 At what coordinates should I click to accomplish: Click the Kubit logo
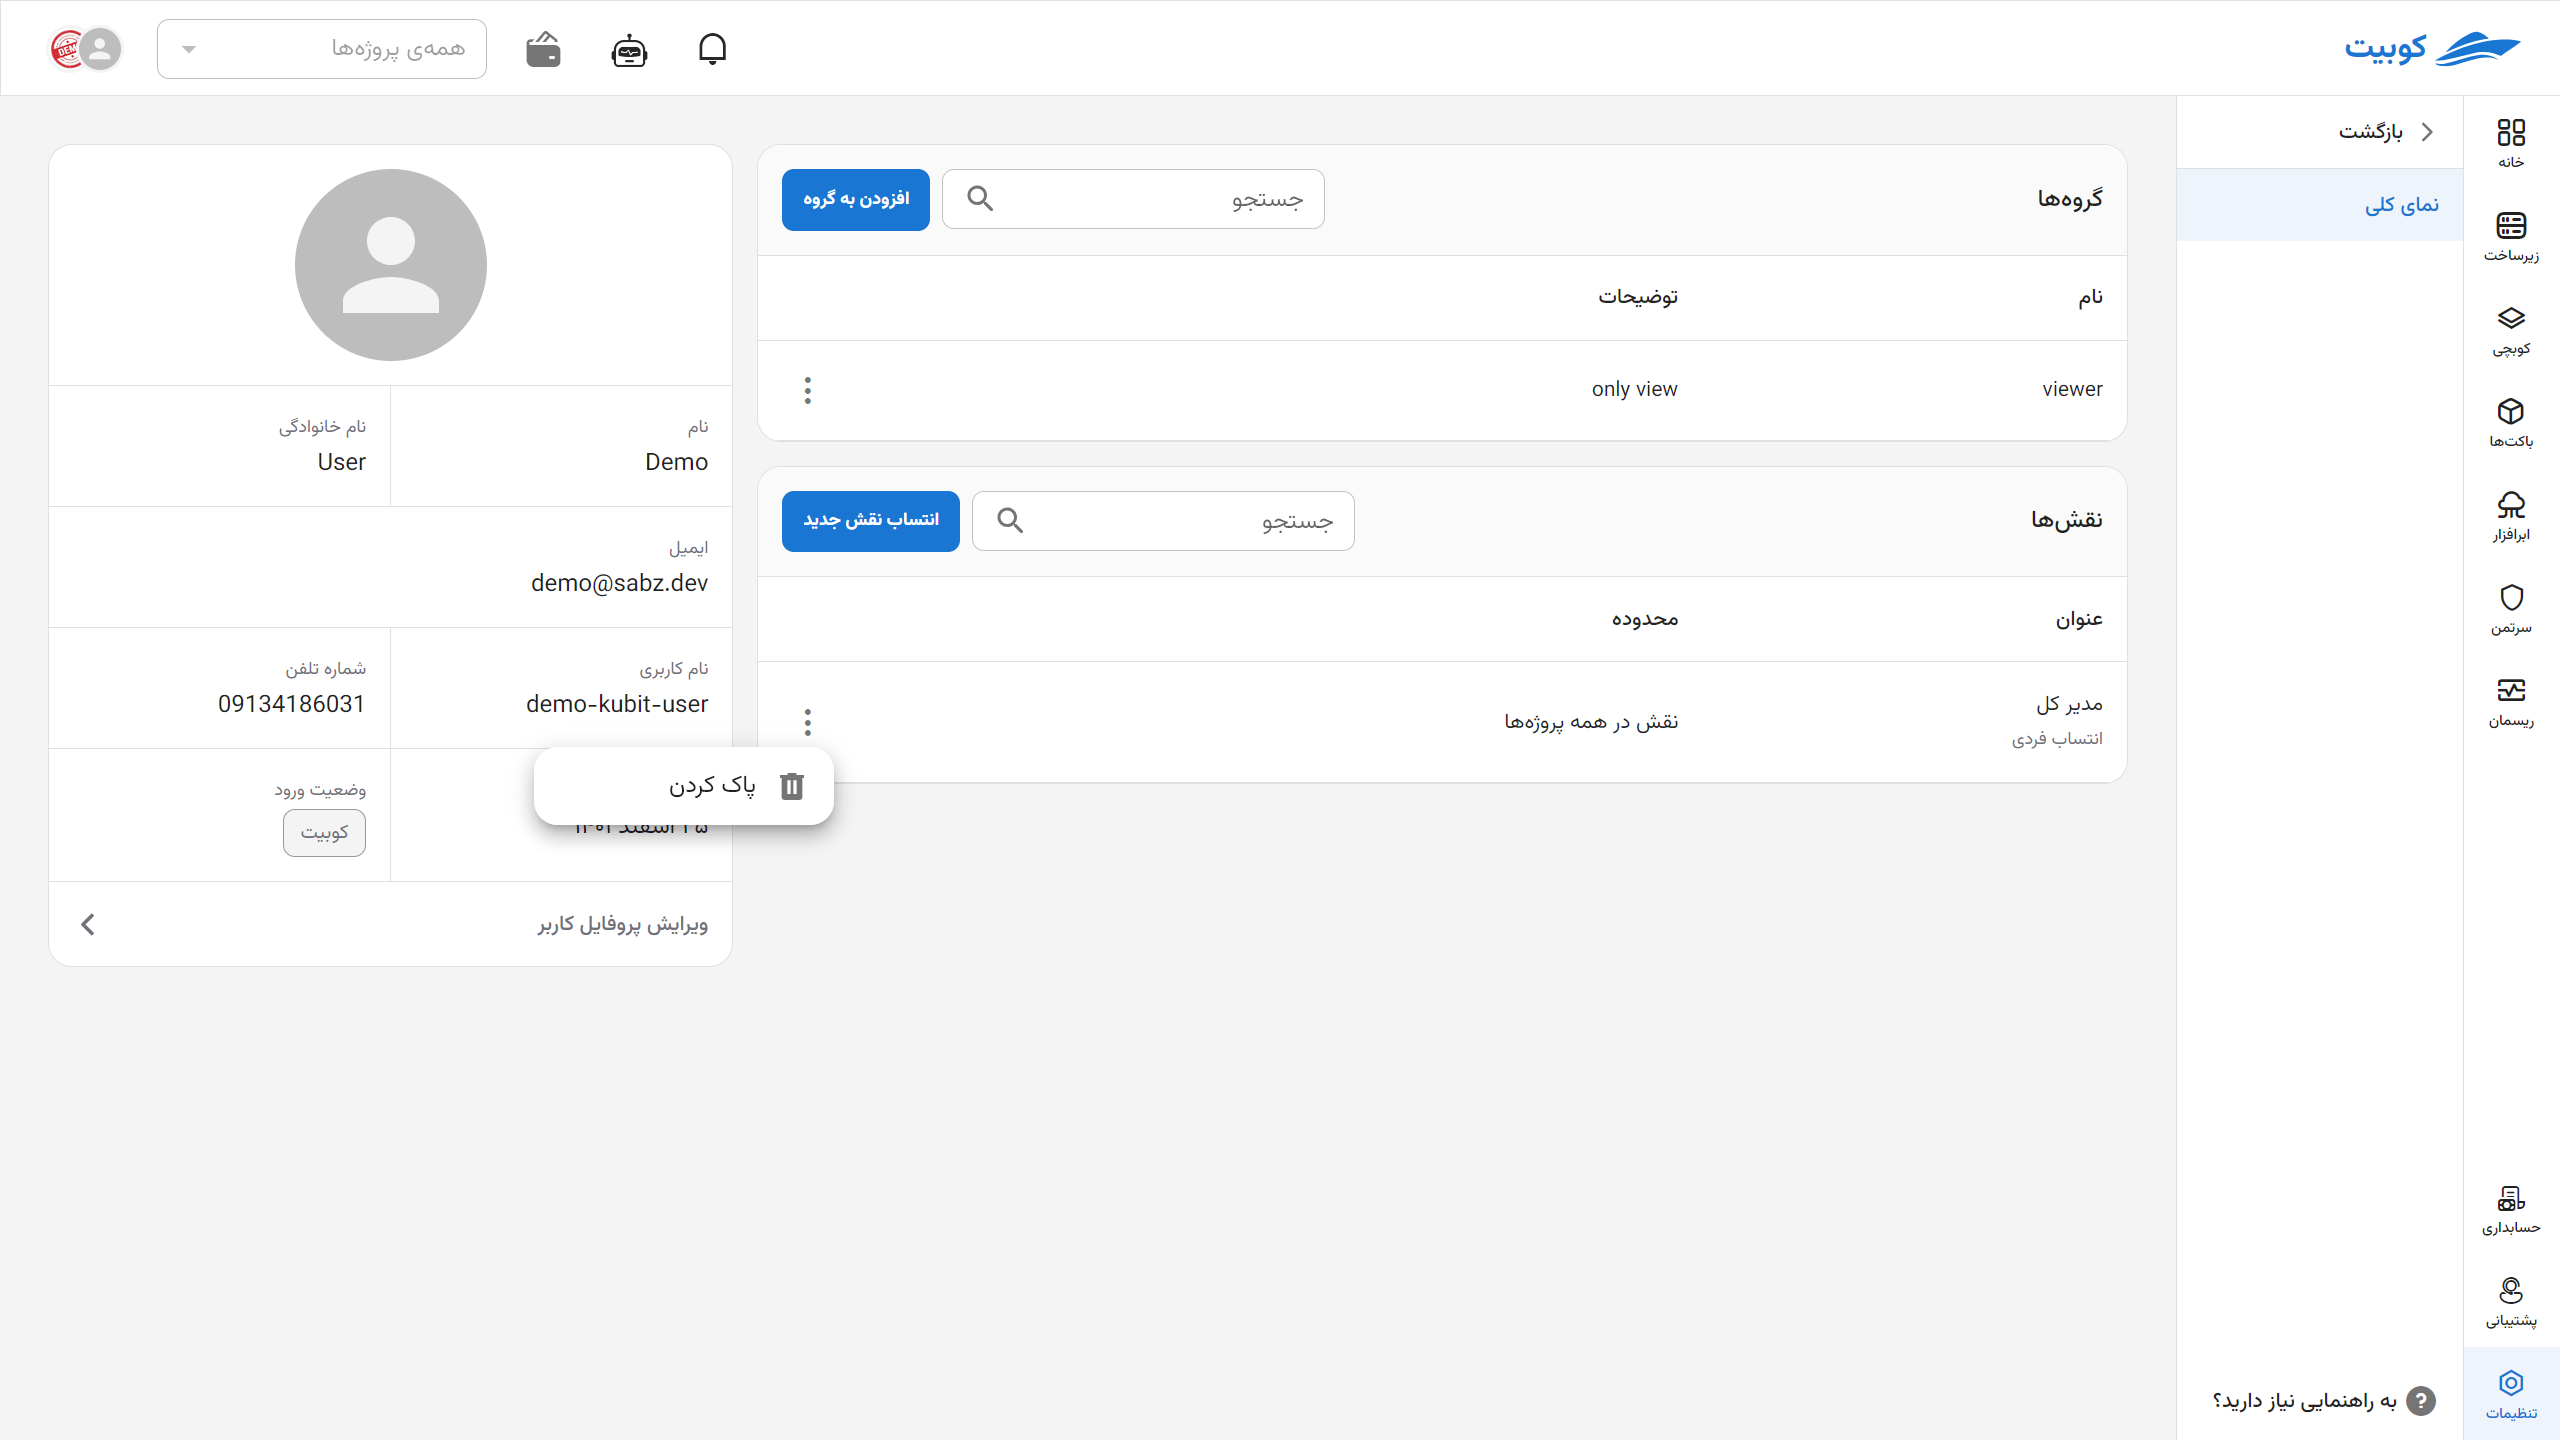pyautogui.click(x=2432, y=48)
